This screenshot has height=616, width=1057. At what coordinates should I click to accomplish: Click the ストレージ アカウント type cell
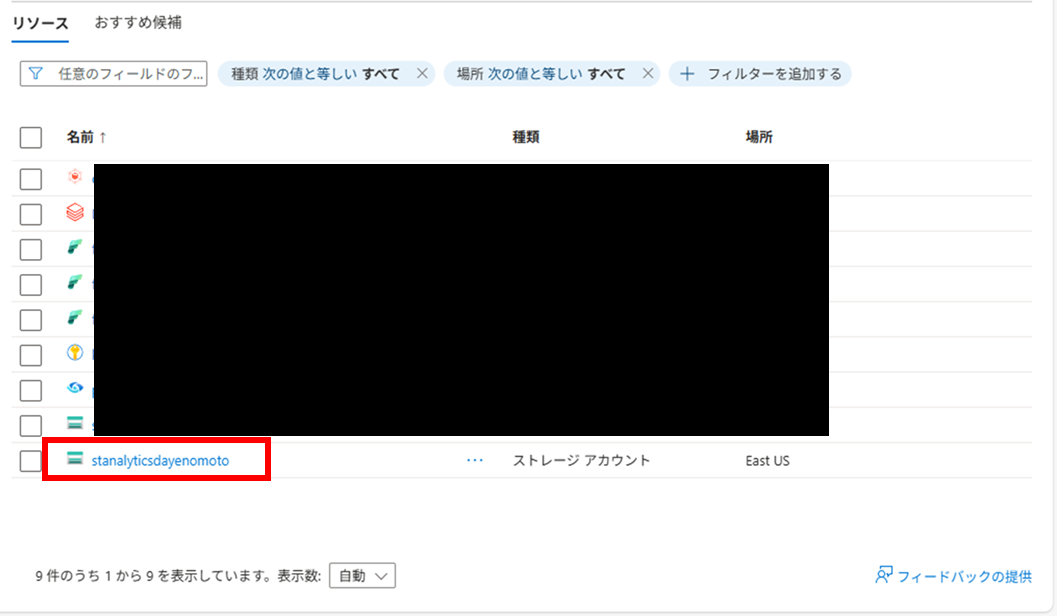coord(581,460)
